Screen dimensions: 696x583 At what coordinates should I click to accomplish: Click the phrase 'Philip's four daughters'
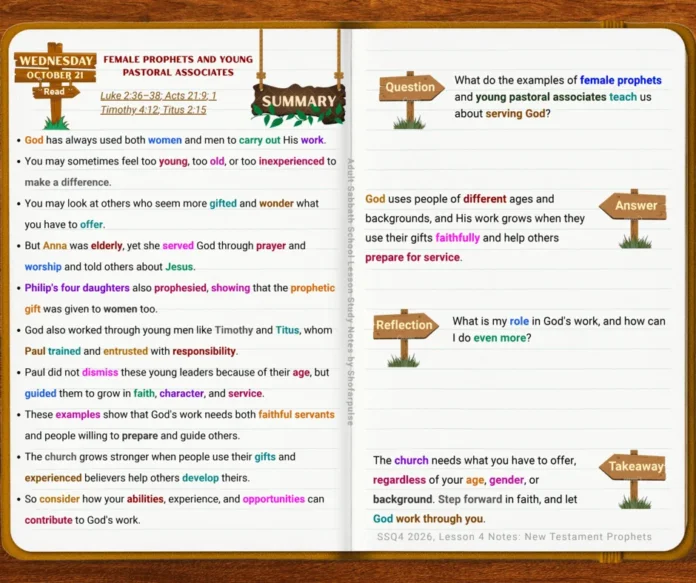pyautogui.click(x=77, y=288)
